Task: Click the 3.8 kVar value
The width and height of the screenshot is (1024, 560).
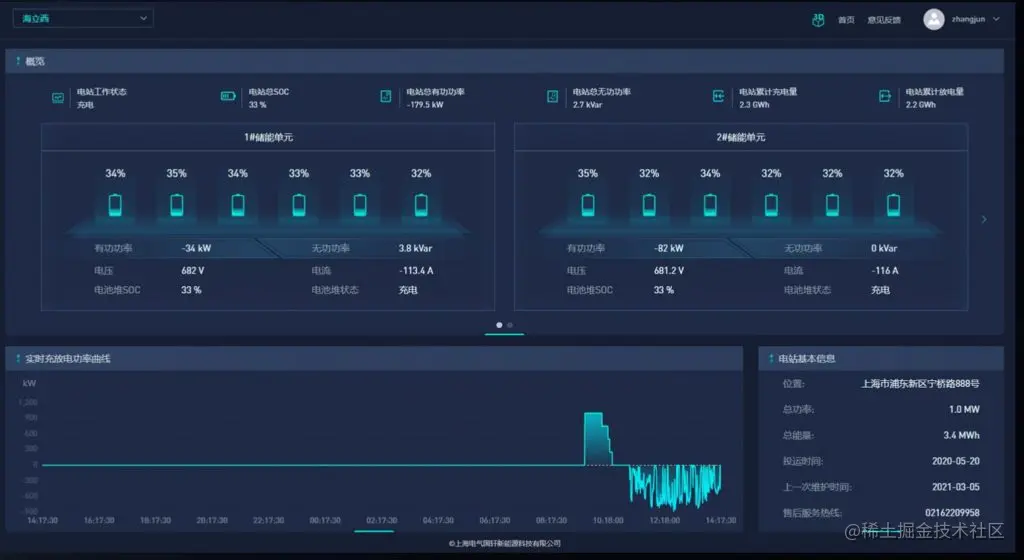Action: tap(415, 248)
